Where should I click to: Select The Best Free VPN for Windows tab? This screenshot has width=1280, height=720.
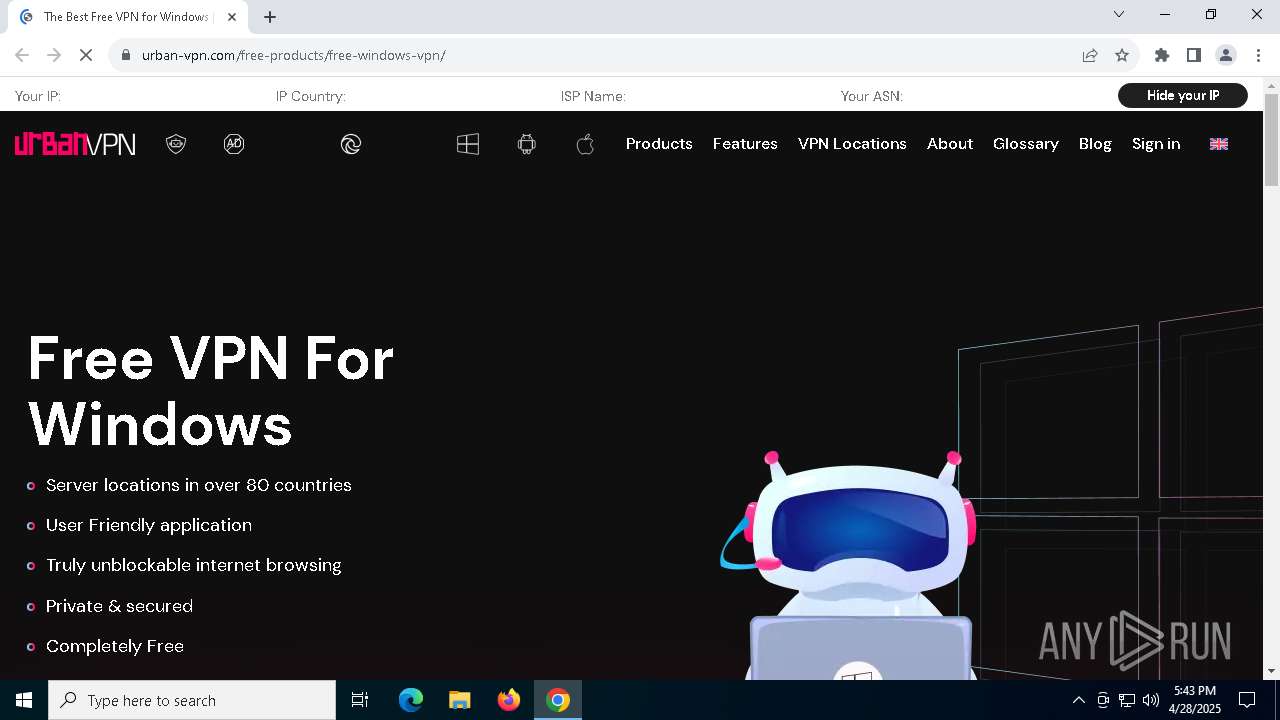128,17
